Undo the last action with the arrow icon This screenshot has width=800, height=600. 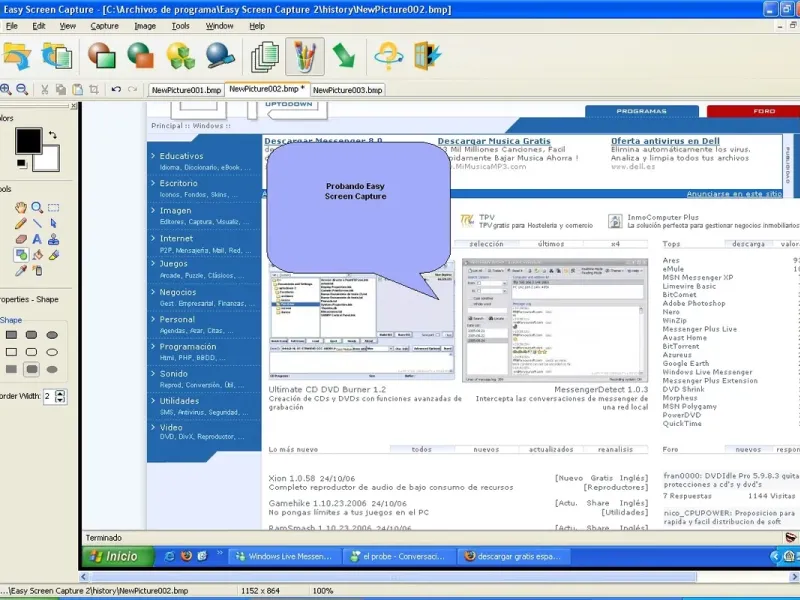[116, 89]
